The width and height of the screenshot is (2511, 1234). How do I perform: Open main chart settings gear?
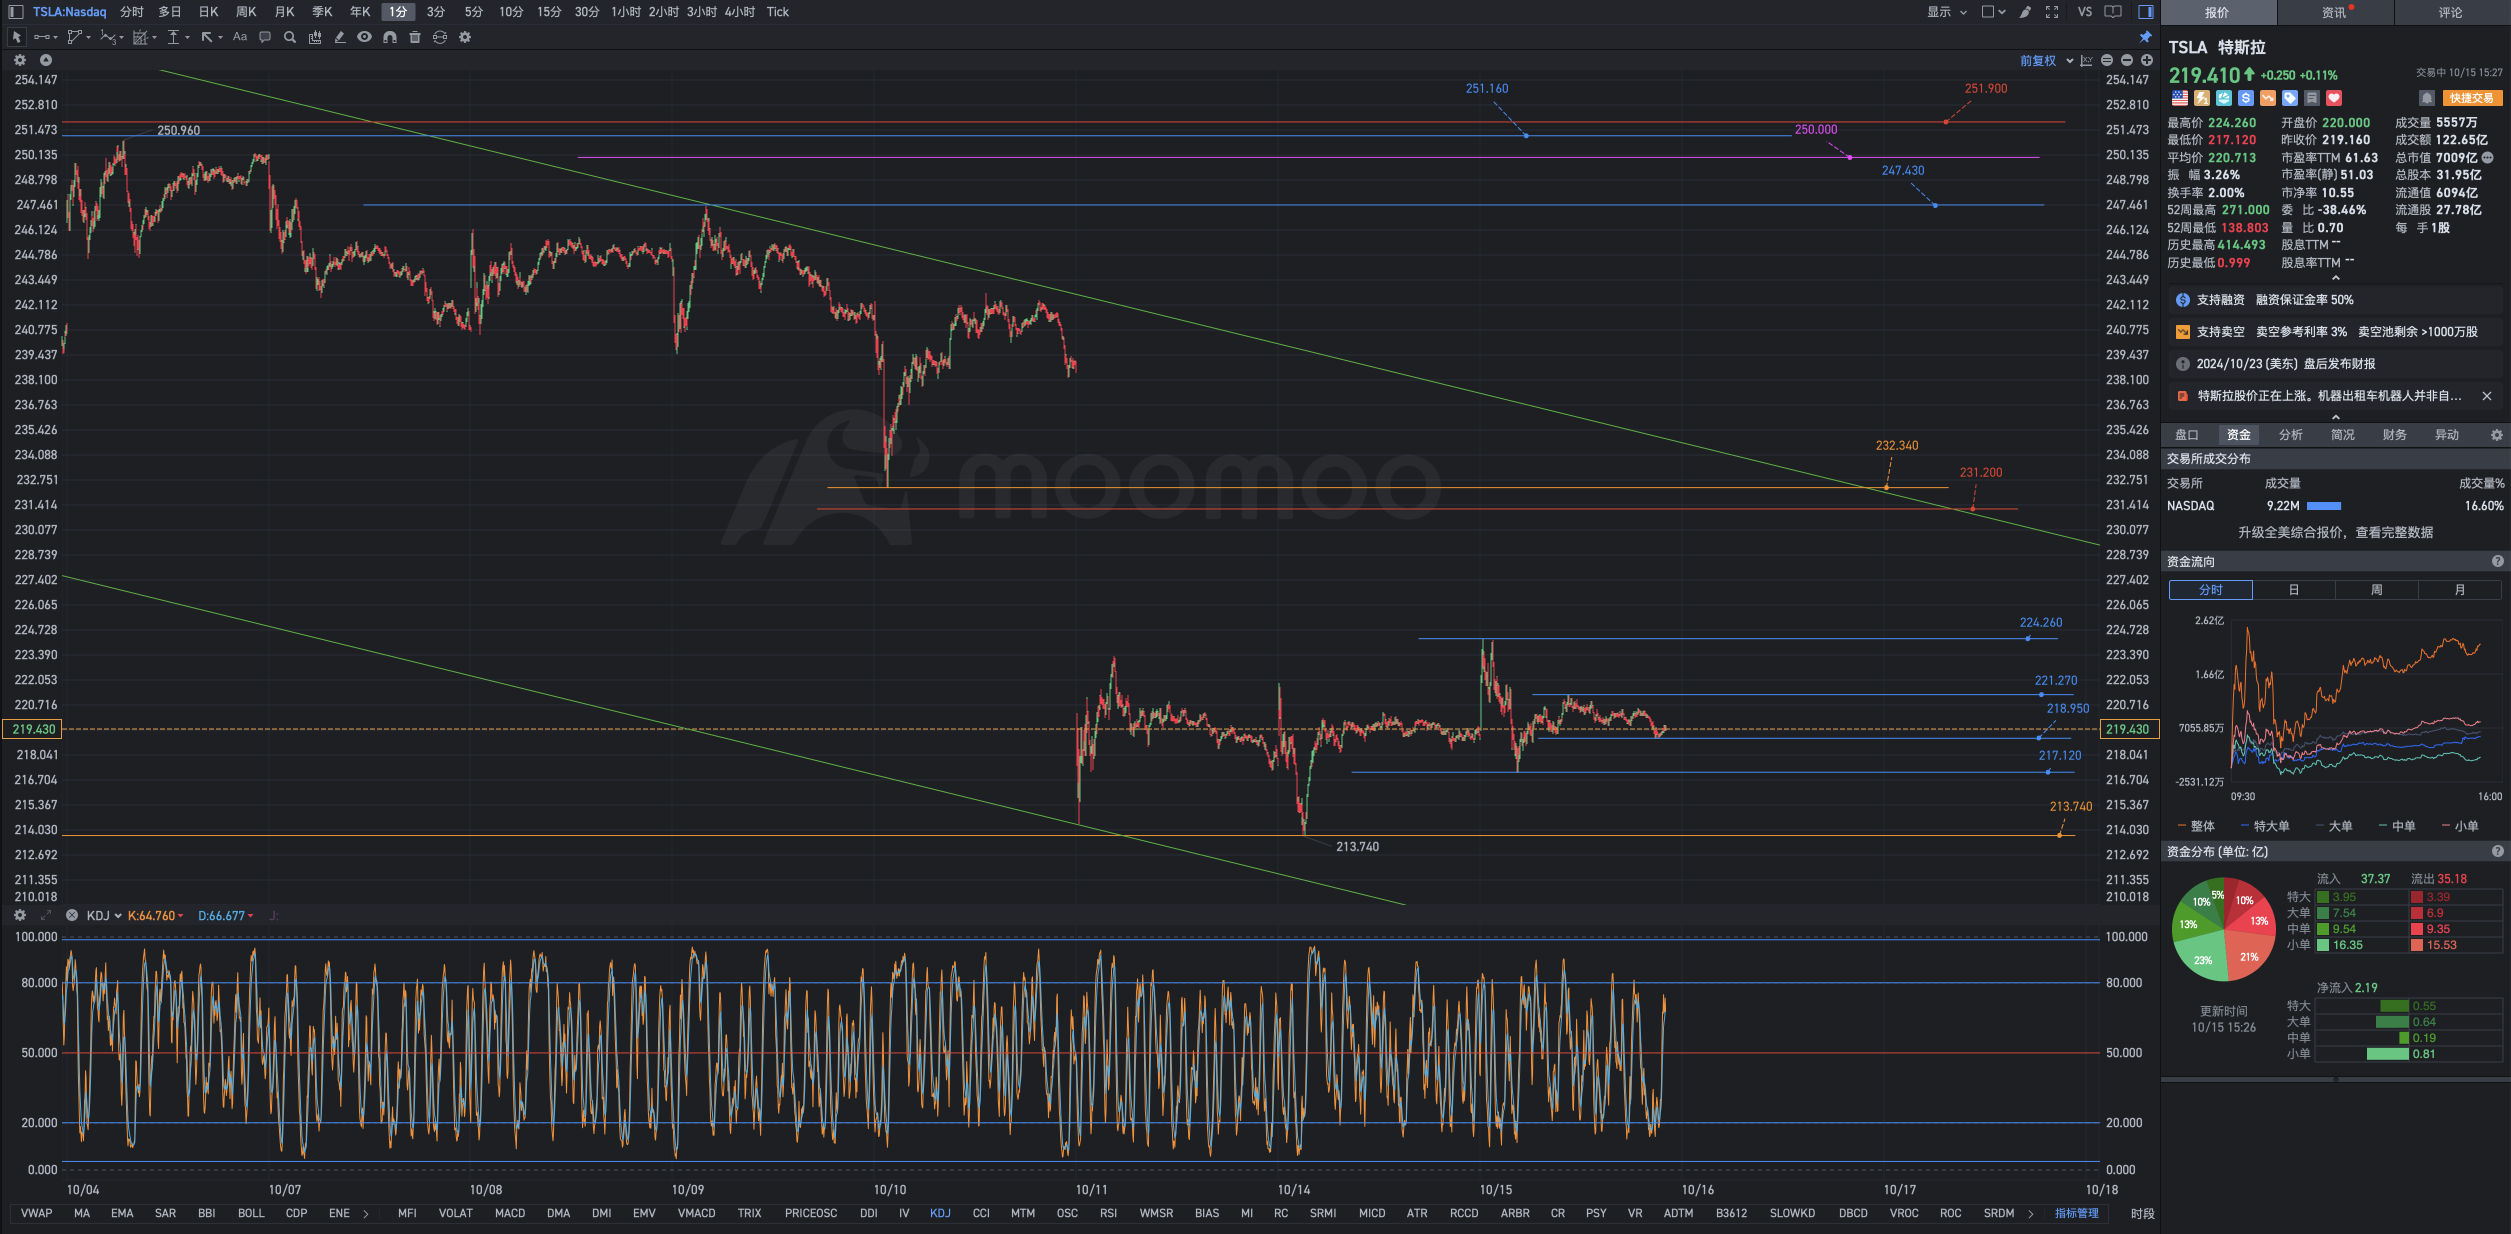tap(19, 60)
